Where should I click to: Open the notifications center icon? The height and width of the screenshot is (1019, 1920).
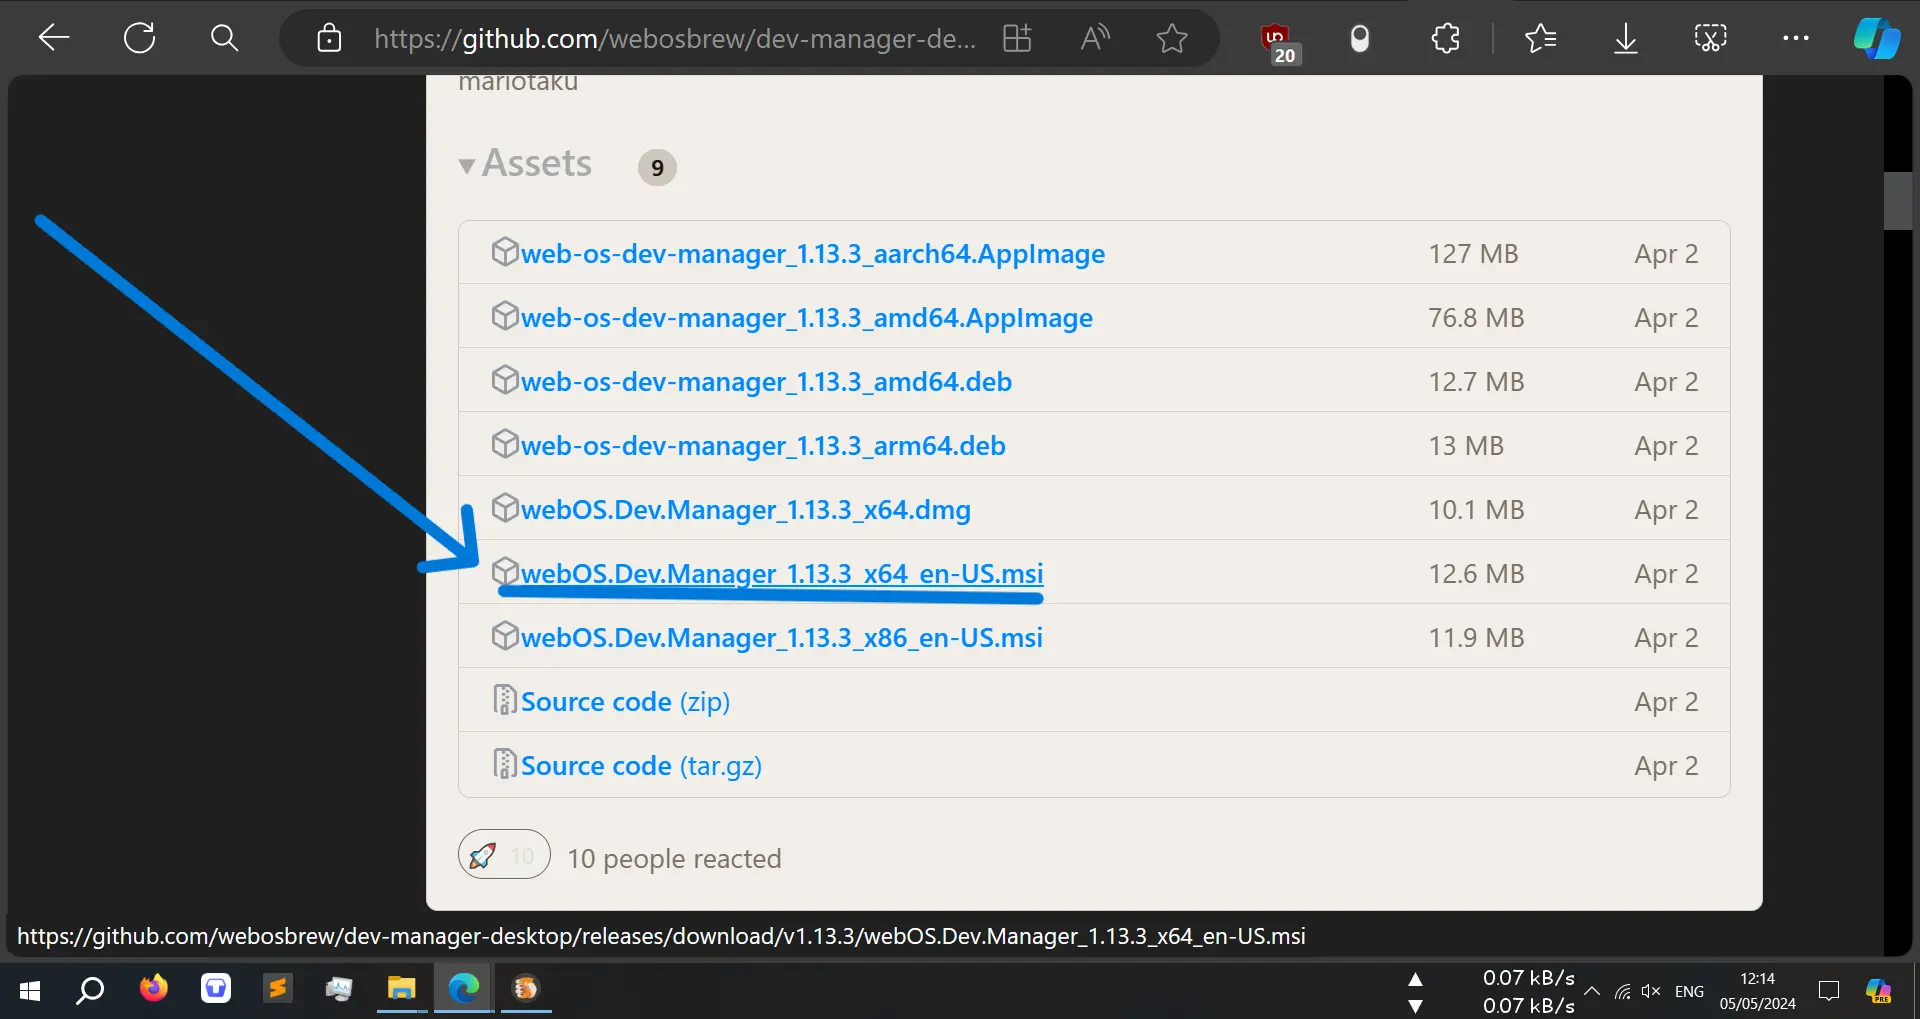coord(1829,991)
